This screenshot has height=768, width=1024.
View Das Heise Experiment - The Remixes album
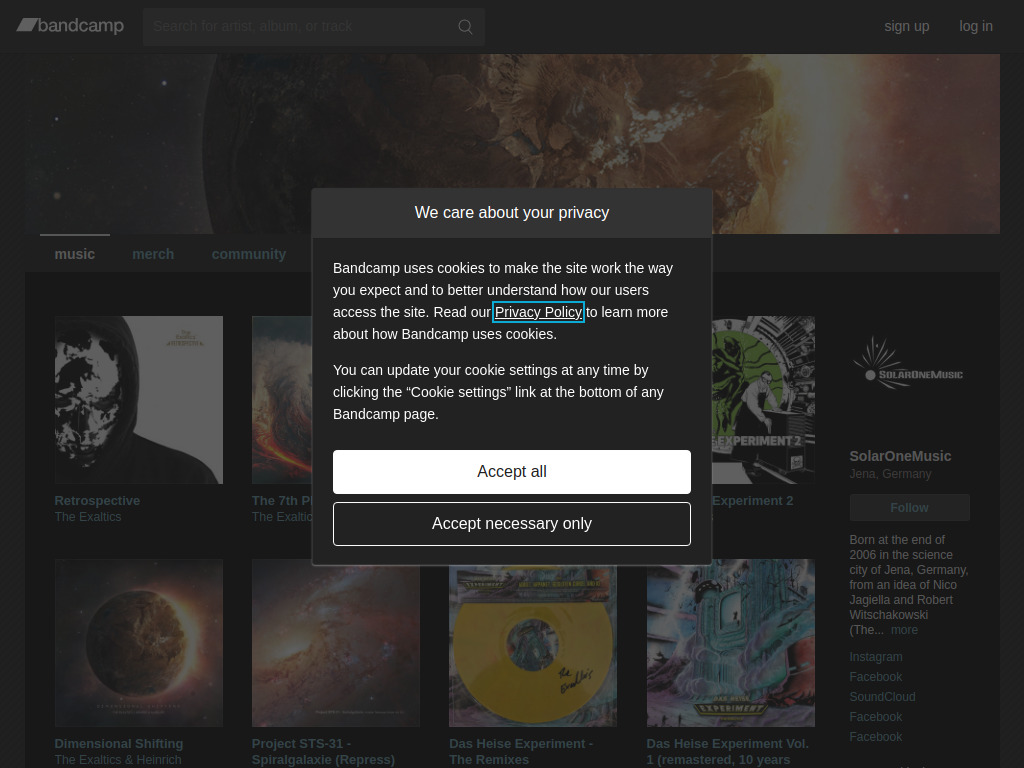pyautogui.click(x=532, y=643)
